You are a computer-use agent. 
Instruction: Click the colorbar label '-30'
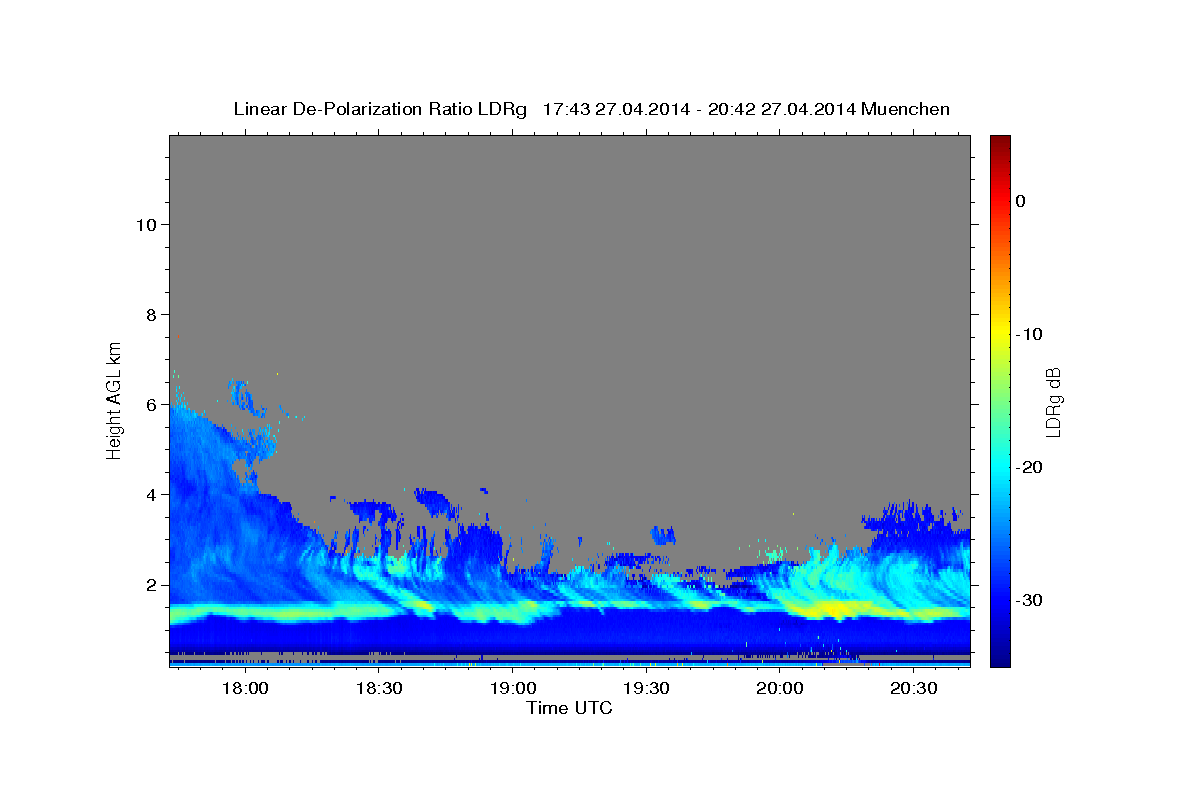point(1029,600)
